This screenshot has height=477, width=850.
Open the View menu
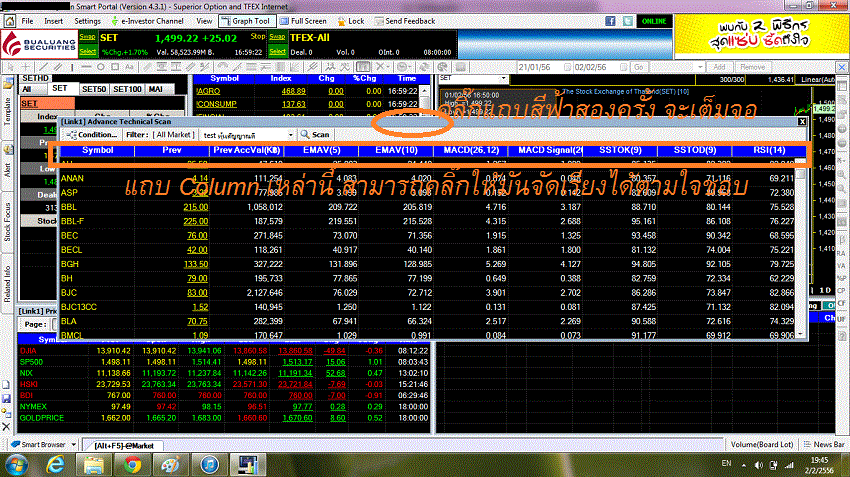coord(204,21)
